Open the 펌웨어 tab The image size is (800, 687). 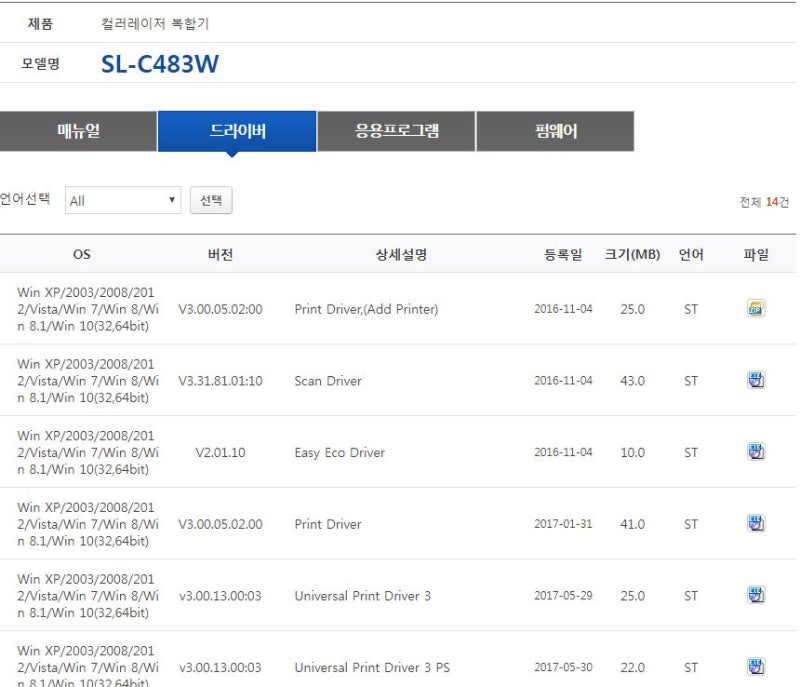click(556, 130)
